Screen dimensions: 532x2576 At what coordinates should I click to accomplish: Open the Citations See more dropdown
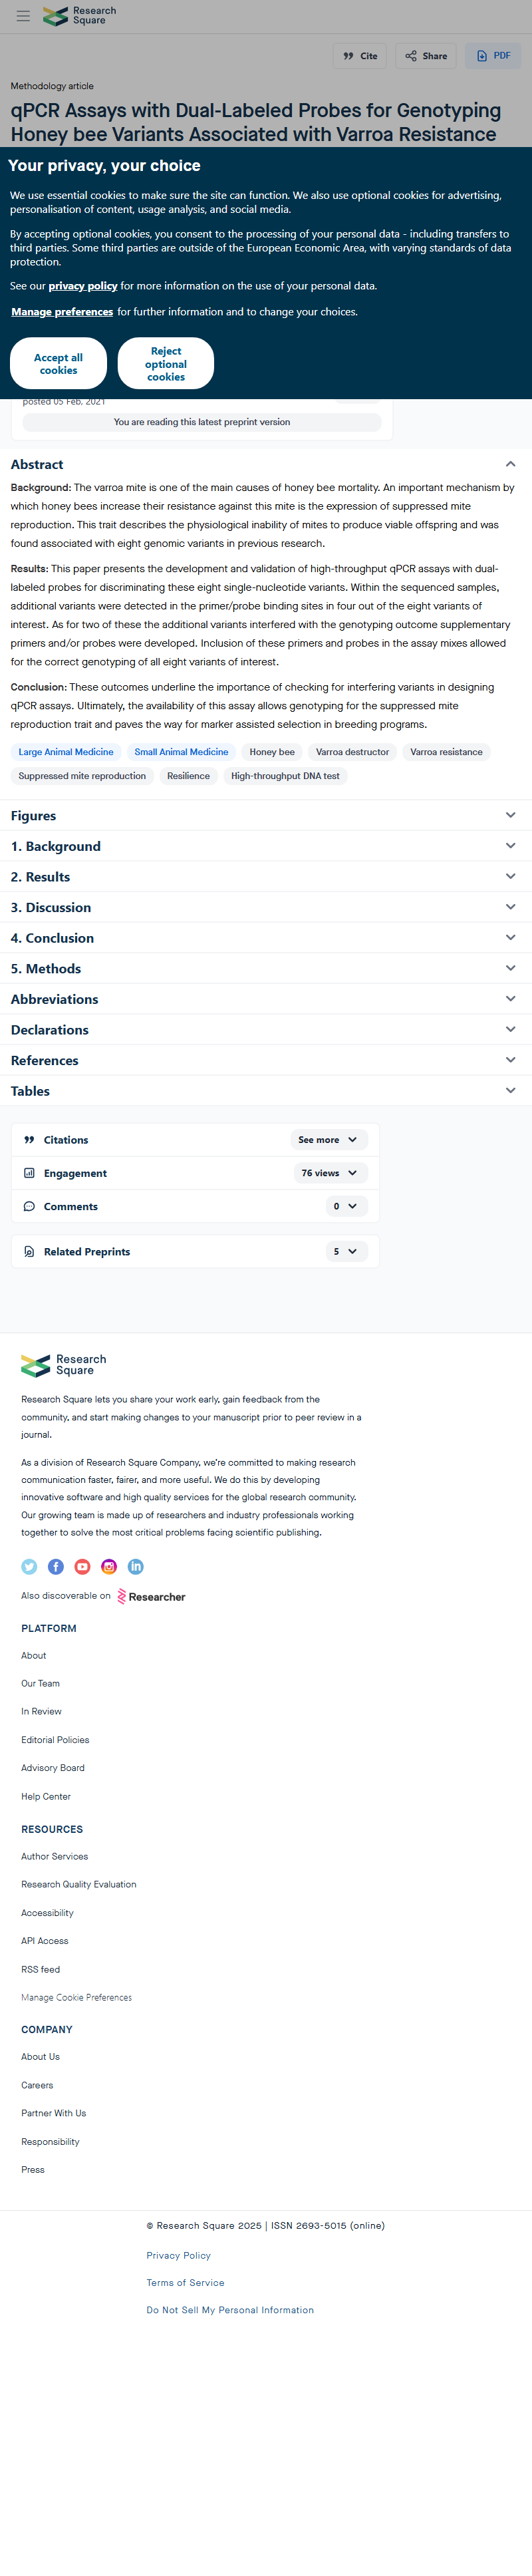329,1140
